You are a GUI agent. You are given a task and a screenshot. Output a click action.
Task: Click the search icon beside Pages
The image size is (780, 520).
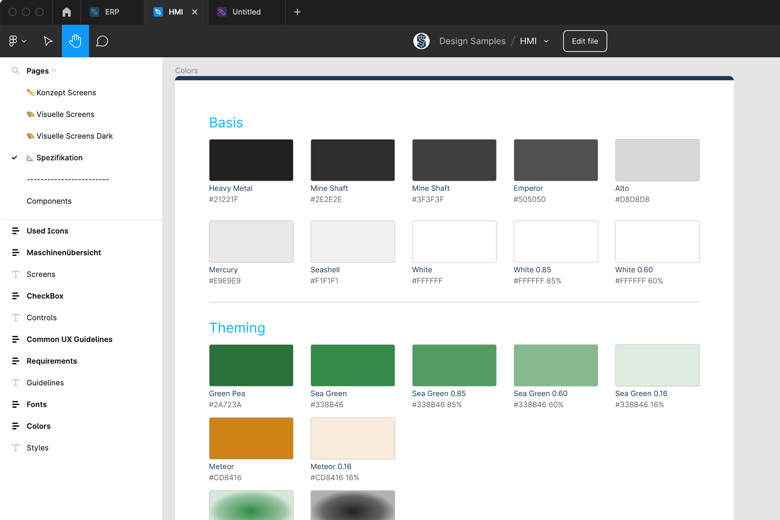tap(15, 71)
